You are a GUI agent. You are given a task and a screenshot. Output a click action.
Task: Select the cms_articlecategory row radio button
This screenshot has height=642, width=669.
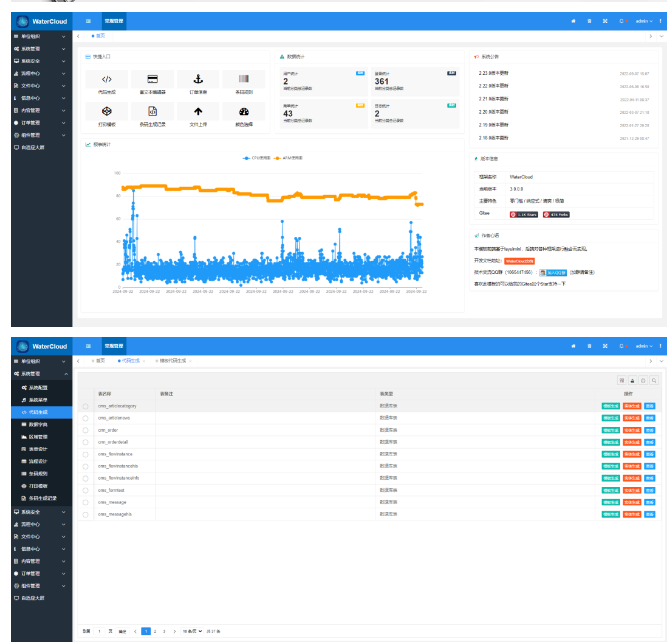(x=85, y=406)
